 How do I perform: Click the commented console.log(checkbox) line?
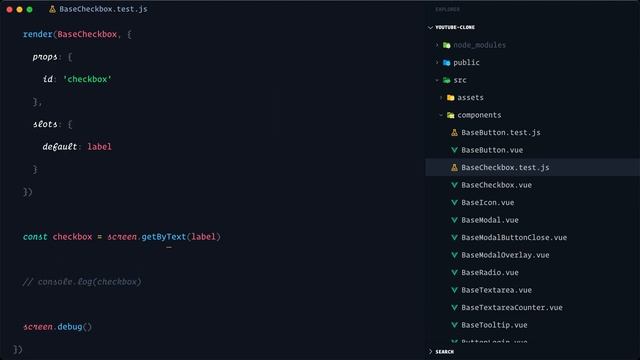pyautogui.click(x=82, y=282)
